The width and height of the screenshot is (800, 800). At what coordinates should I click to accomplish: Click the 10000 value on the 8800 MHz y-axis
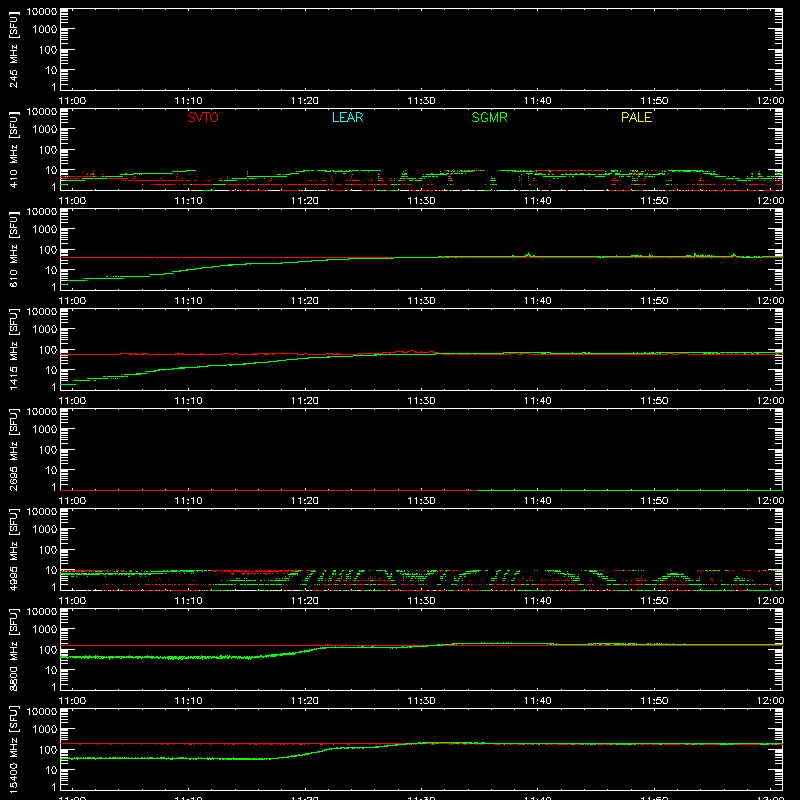[42, 612]
